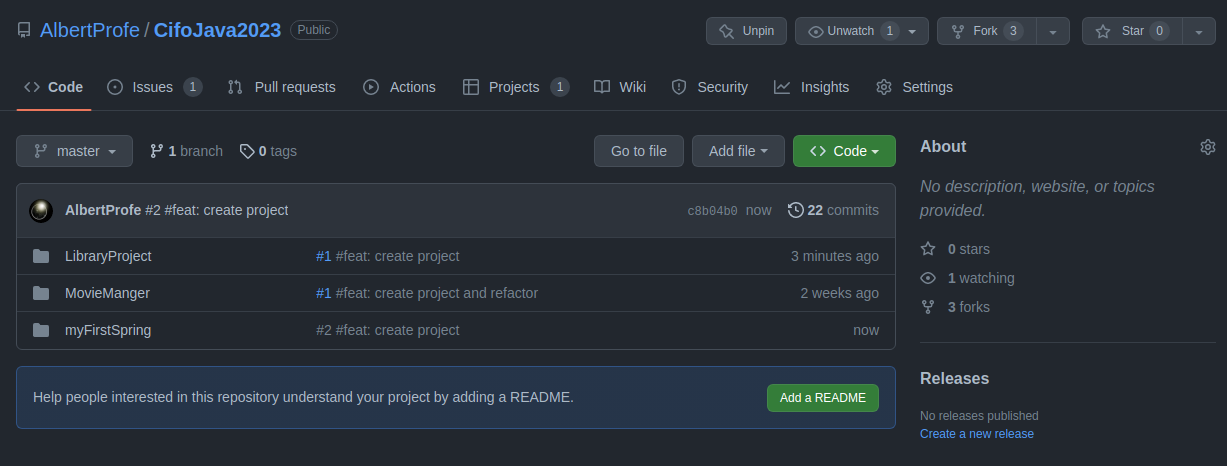Click the folder icon next to LibraryProject
Image resolution: width=1227 pixels, height=466 pixels.
coord(41,256)
